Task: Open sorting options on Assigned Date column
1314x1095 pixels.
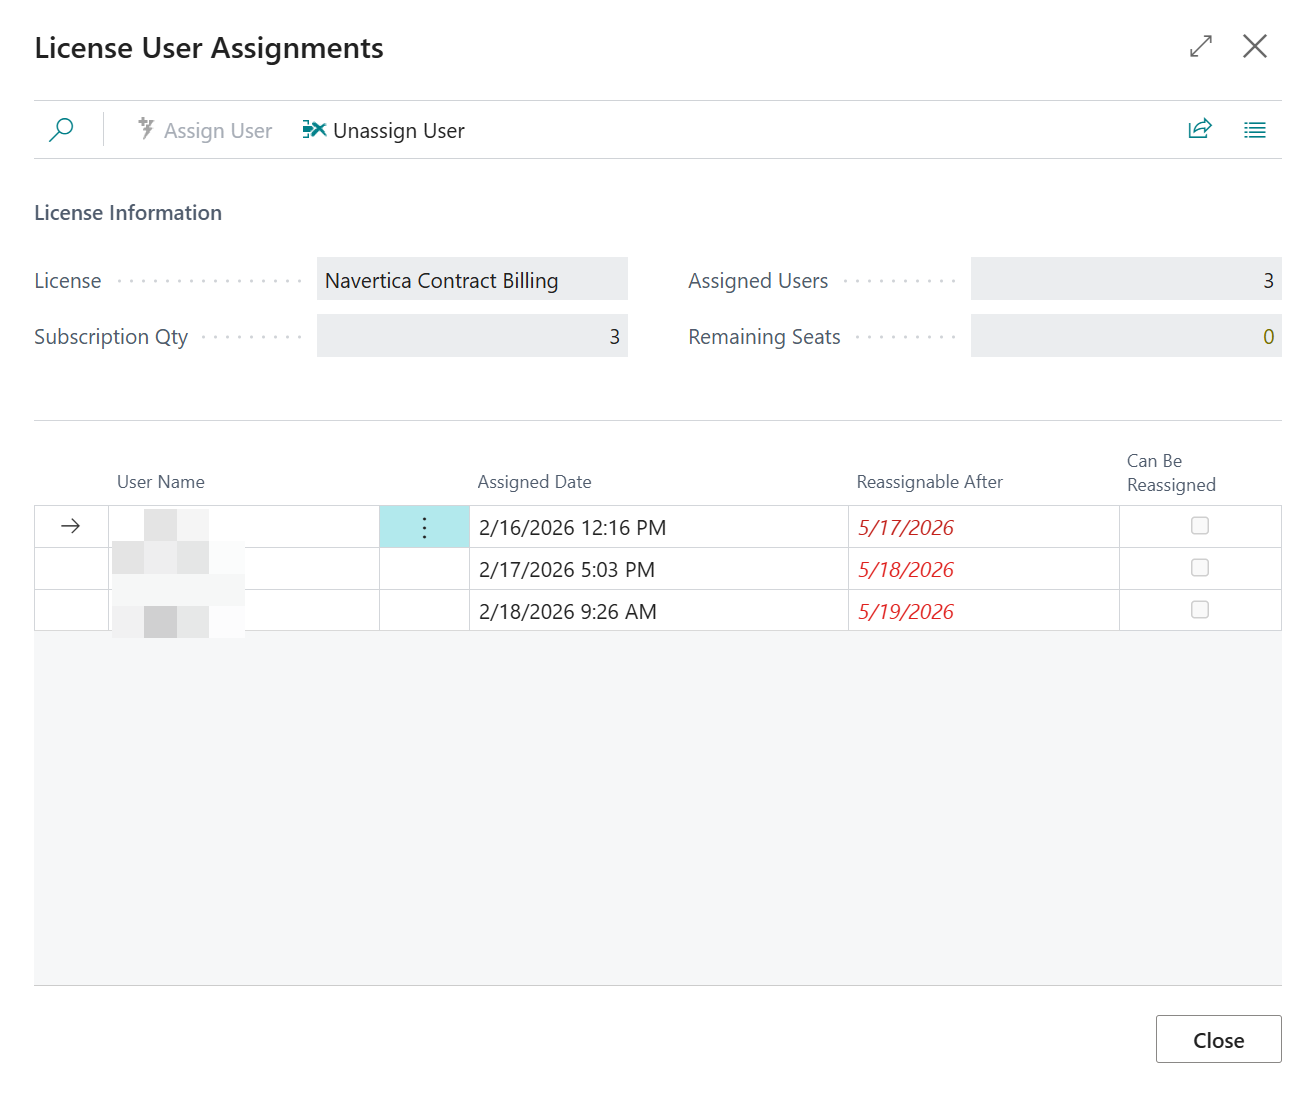Action: tap(534, 481)
